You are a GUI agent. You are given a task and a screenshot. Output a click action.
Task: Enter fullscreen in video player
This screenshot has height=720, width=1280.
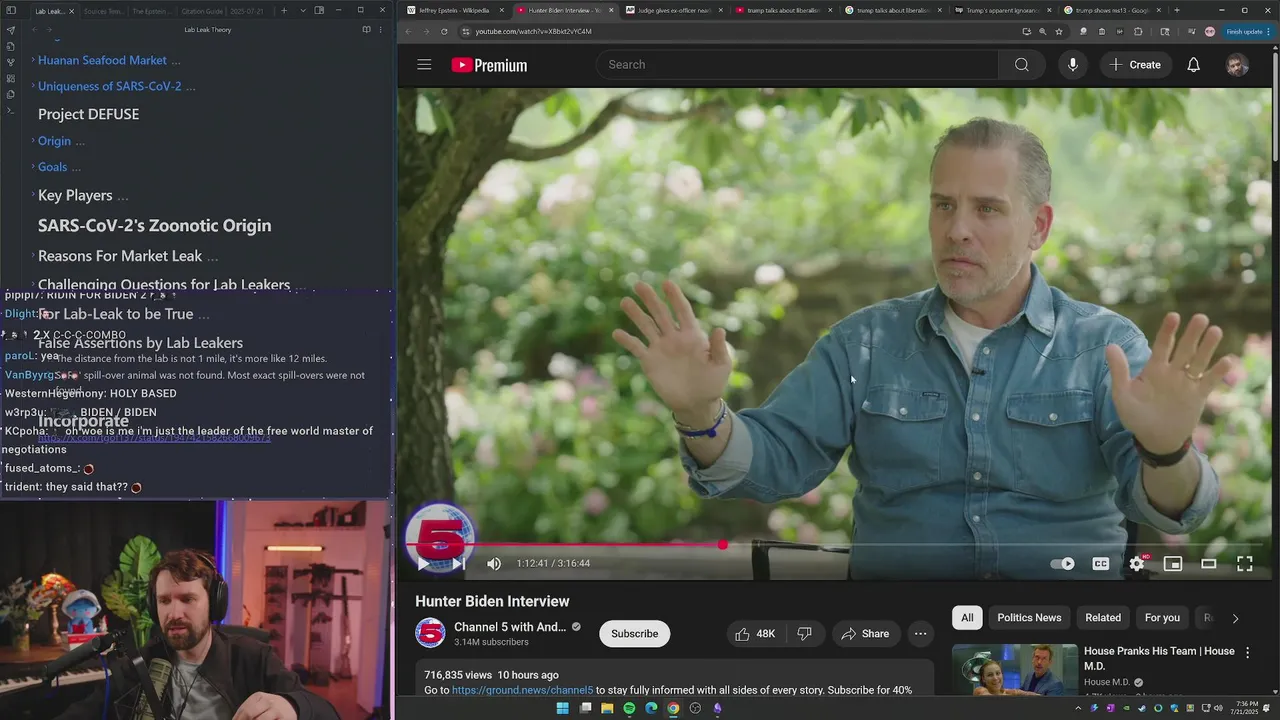coord(1245,564)
